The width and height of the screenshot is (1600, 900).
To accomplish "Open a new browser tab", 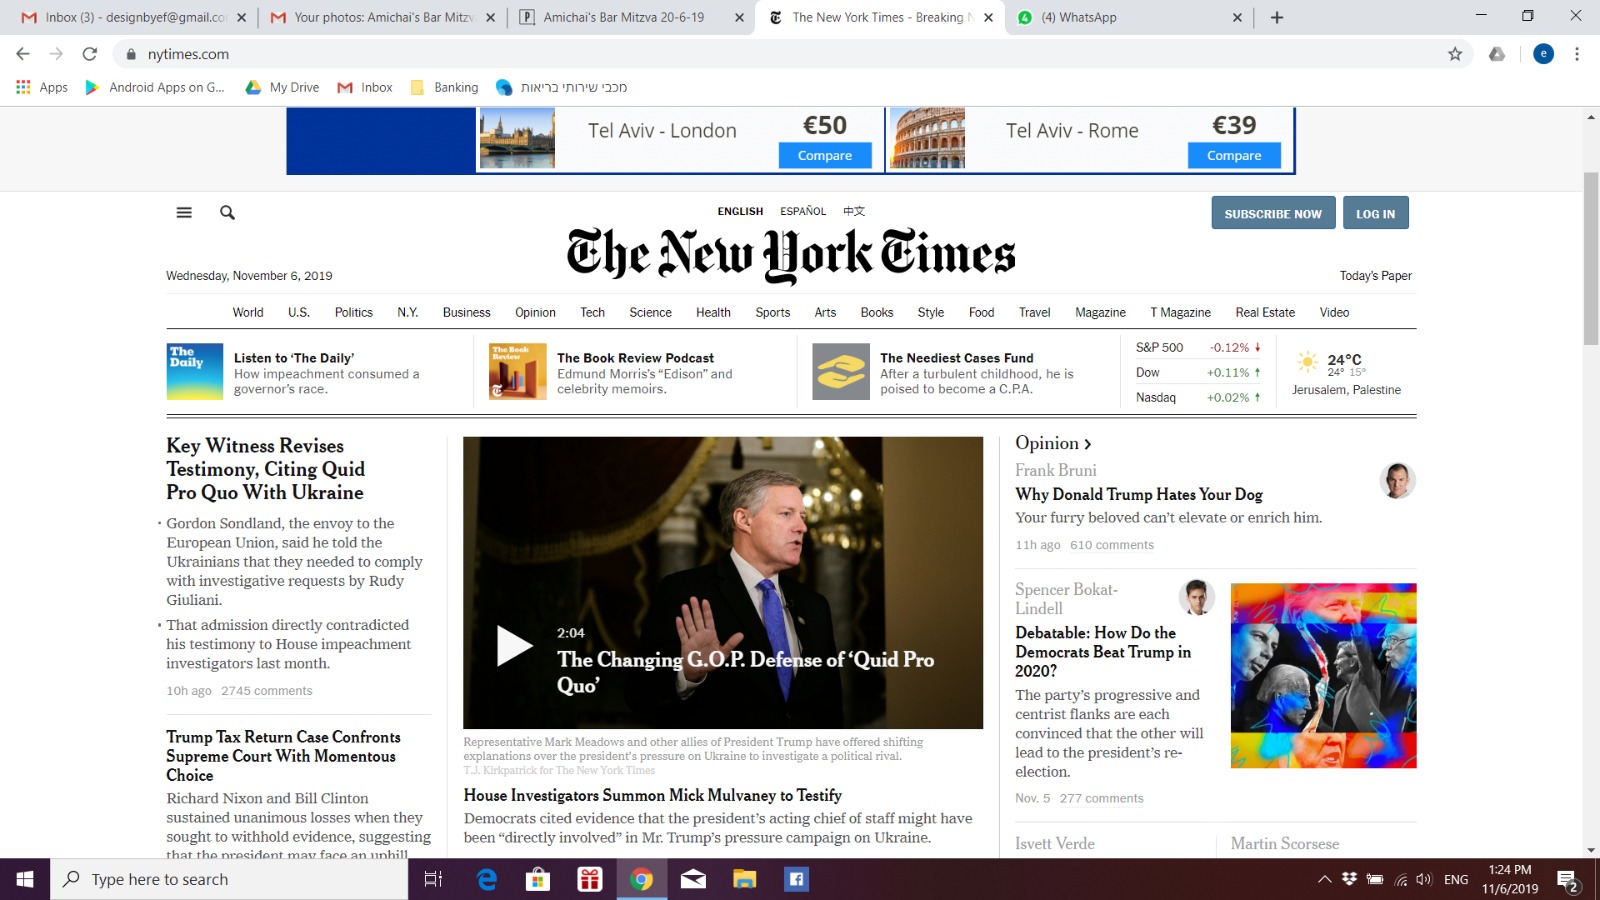I will tap(1277, 17).
